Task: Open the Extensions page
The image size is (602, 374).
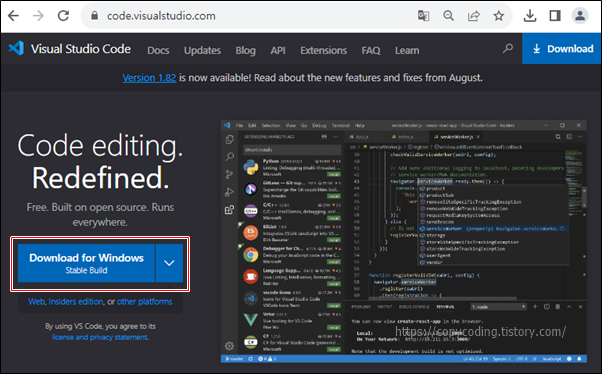Action: pos(324,50)
